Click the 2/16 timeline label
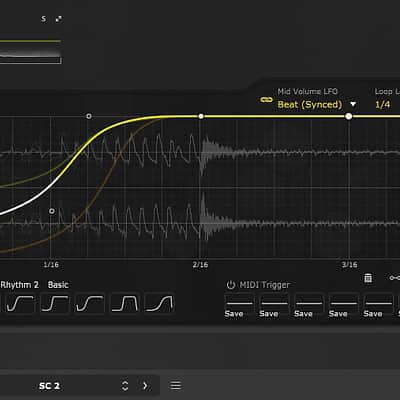400x400 pixels. click(x=200, y=265)
